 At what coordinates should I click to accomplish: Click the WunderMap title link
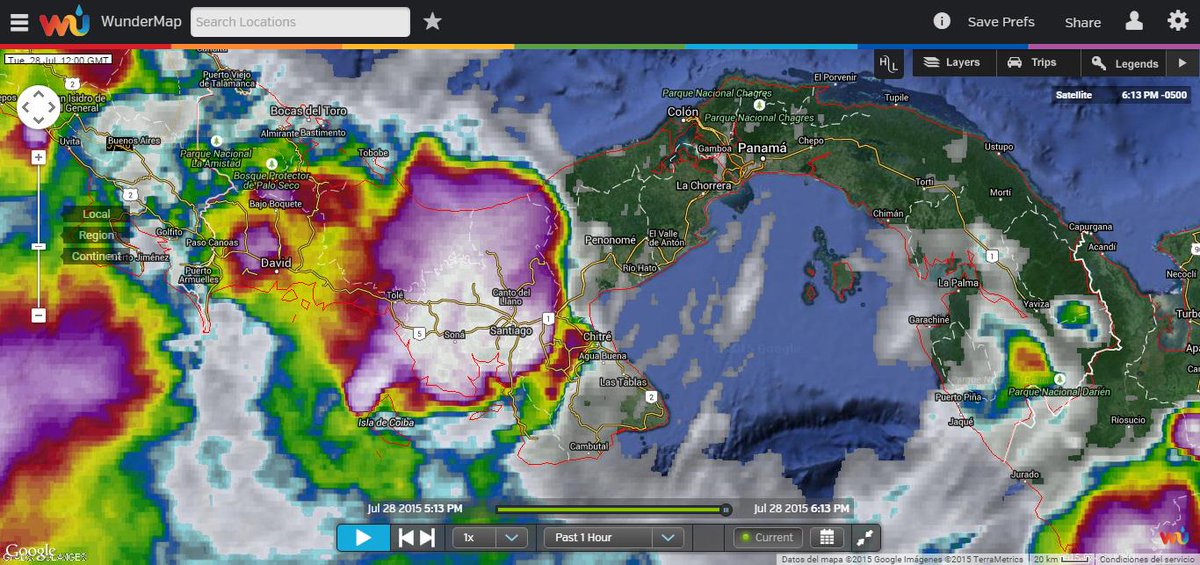140,21
